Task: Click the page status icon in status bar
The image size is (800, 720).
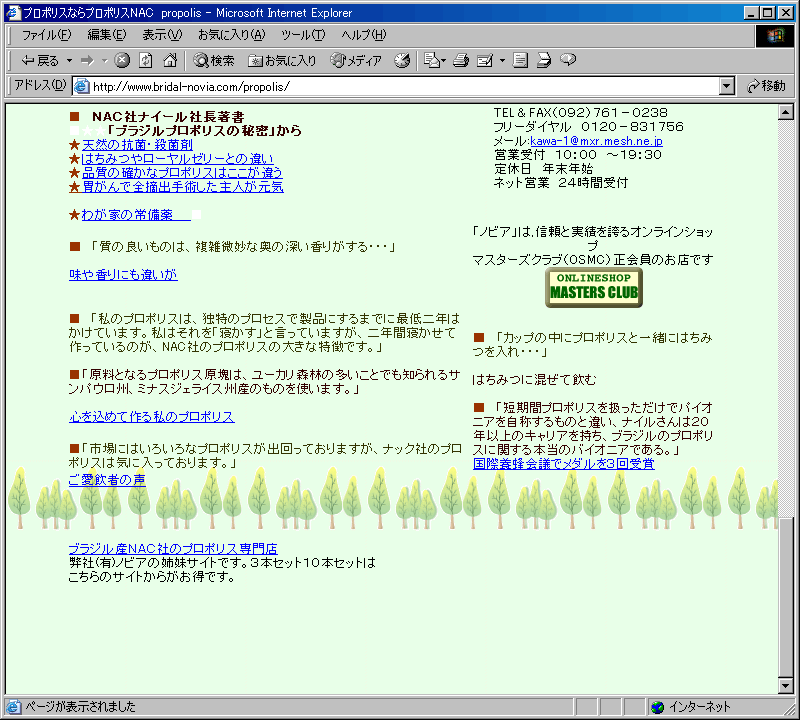Action: tap(13, 707)
